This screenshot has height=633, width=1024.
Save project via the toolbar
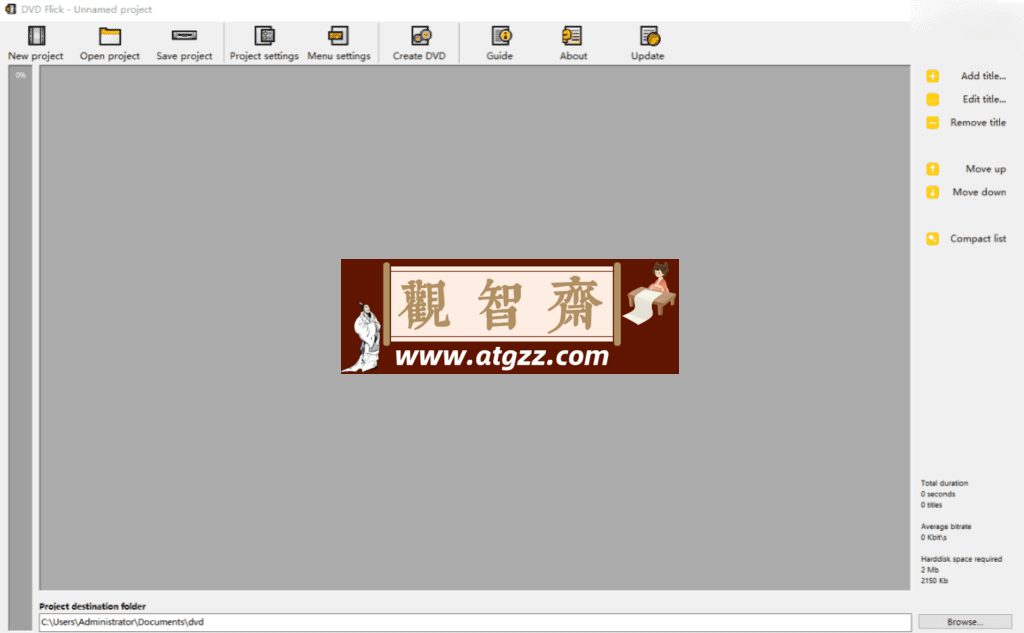[x=184, y=43]
